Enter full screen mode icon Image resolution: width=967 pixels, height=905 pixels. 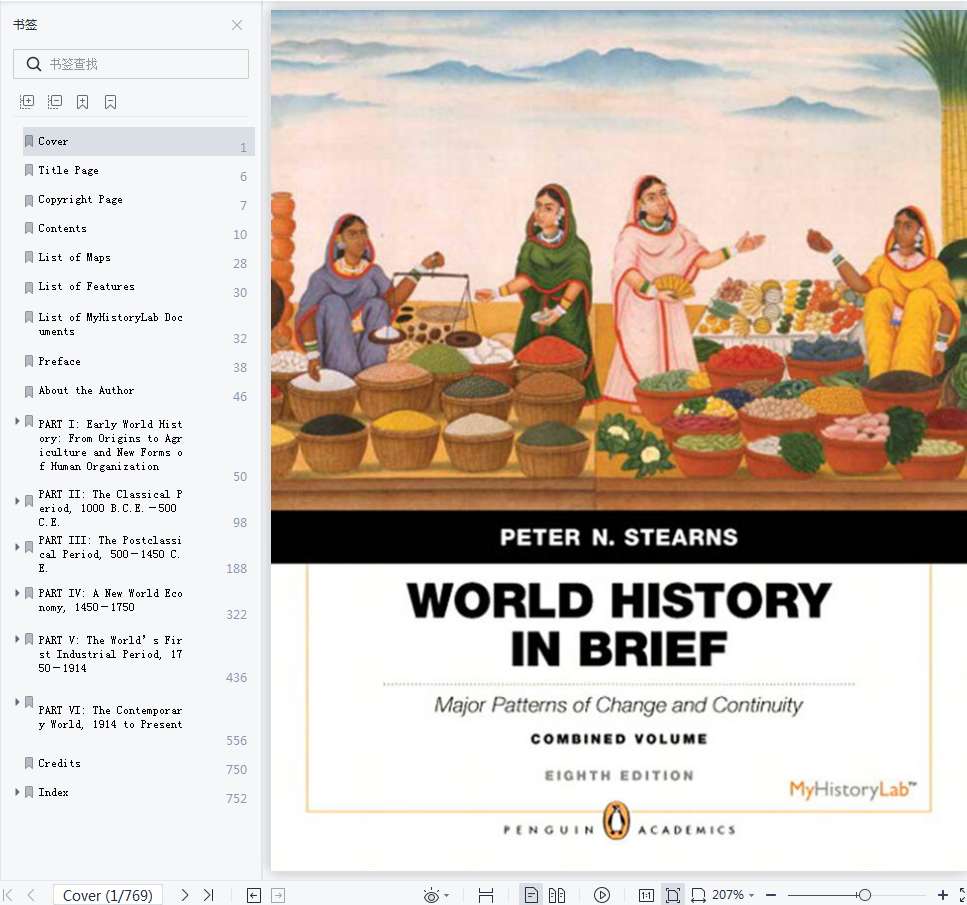[x=963, y=895]
